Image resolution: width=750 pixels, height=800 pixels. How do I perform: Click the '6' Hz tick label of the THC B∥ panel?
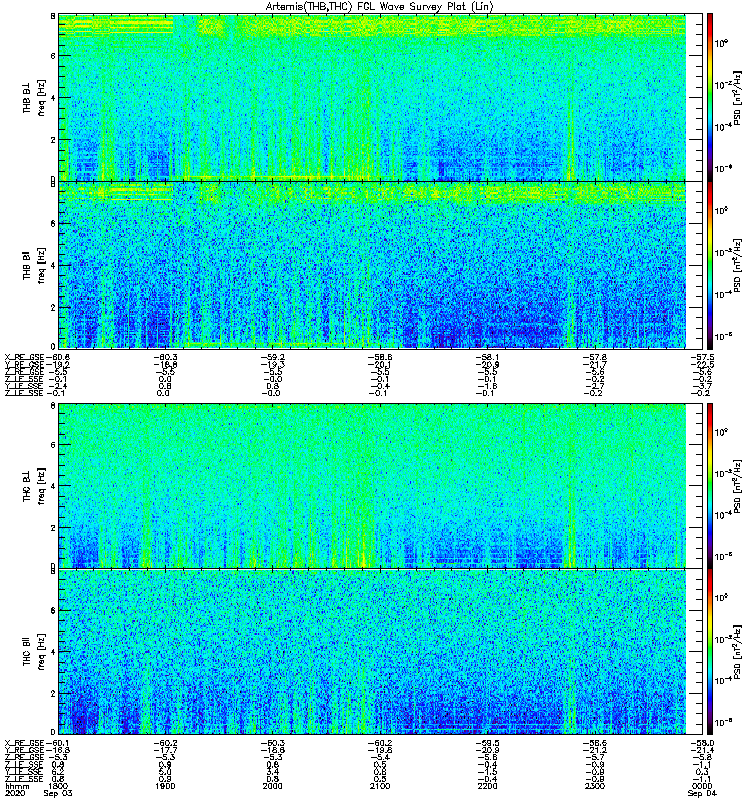pyautogui.click(x=53, y=610)
